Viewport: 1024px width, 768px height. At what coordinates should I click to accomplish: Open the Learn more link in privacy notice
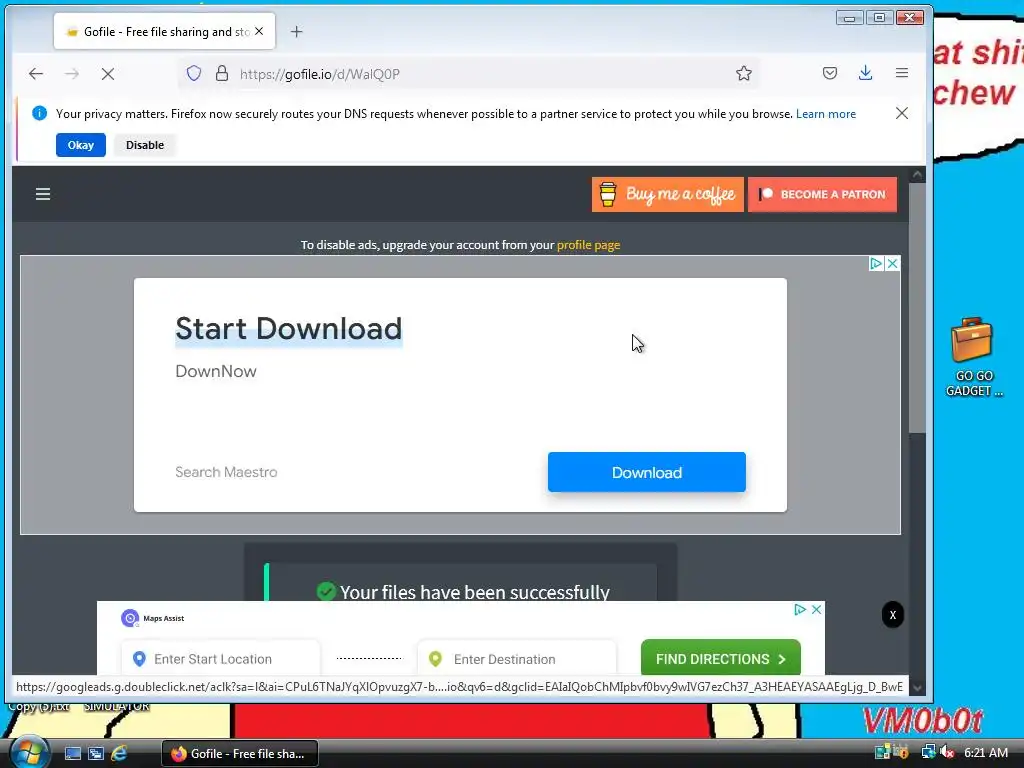[x=825, y=114]
